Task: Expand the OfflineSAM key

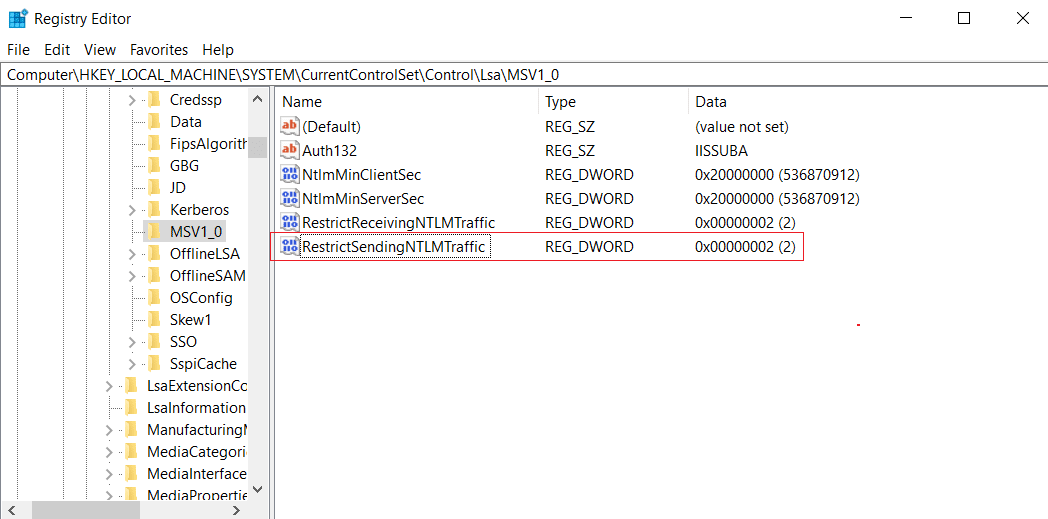Action: coord(132,276)
